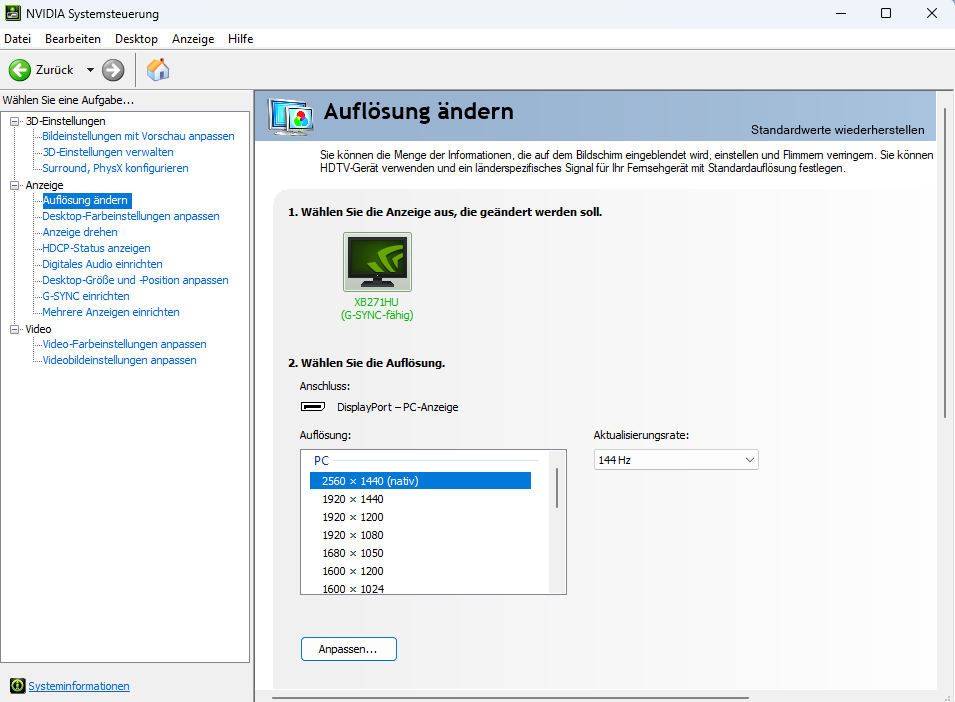This screenshot has height=702, width=955.
Task: Collapse the 3D-Einstellungen tree node
Action: tap(15, 121)
